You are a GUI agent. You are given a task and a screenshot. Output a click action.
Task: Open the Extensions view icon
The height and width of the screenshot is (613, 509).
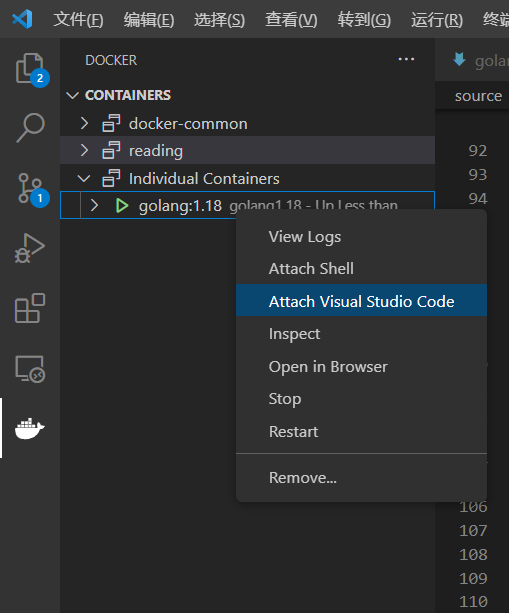click(30, 308)
